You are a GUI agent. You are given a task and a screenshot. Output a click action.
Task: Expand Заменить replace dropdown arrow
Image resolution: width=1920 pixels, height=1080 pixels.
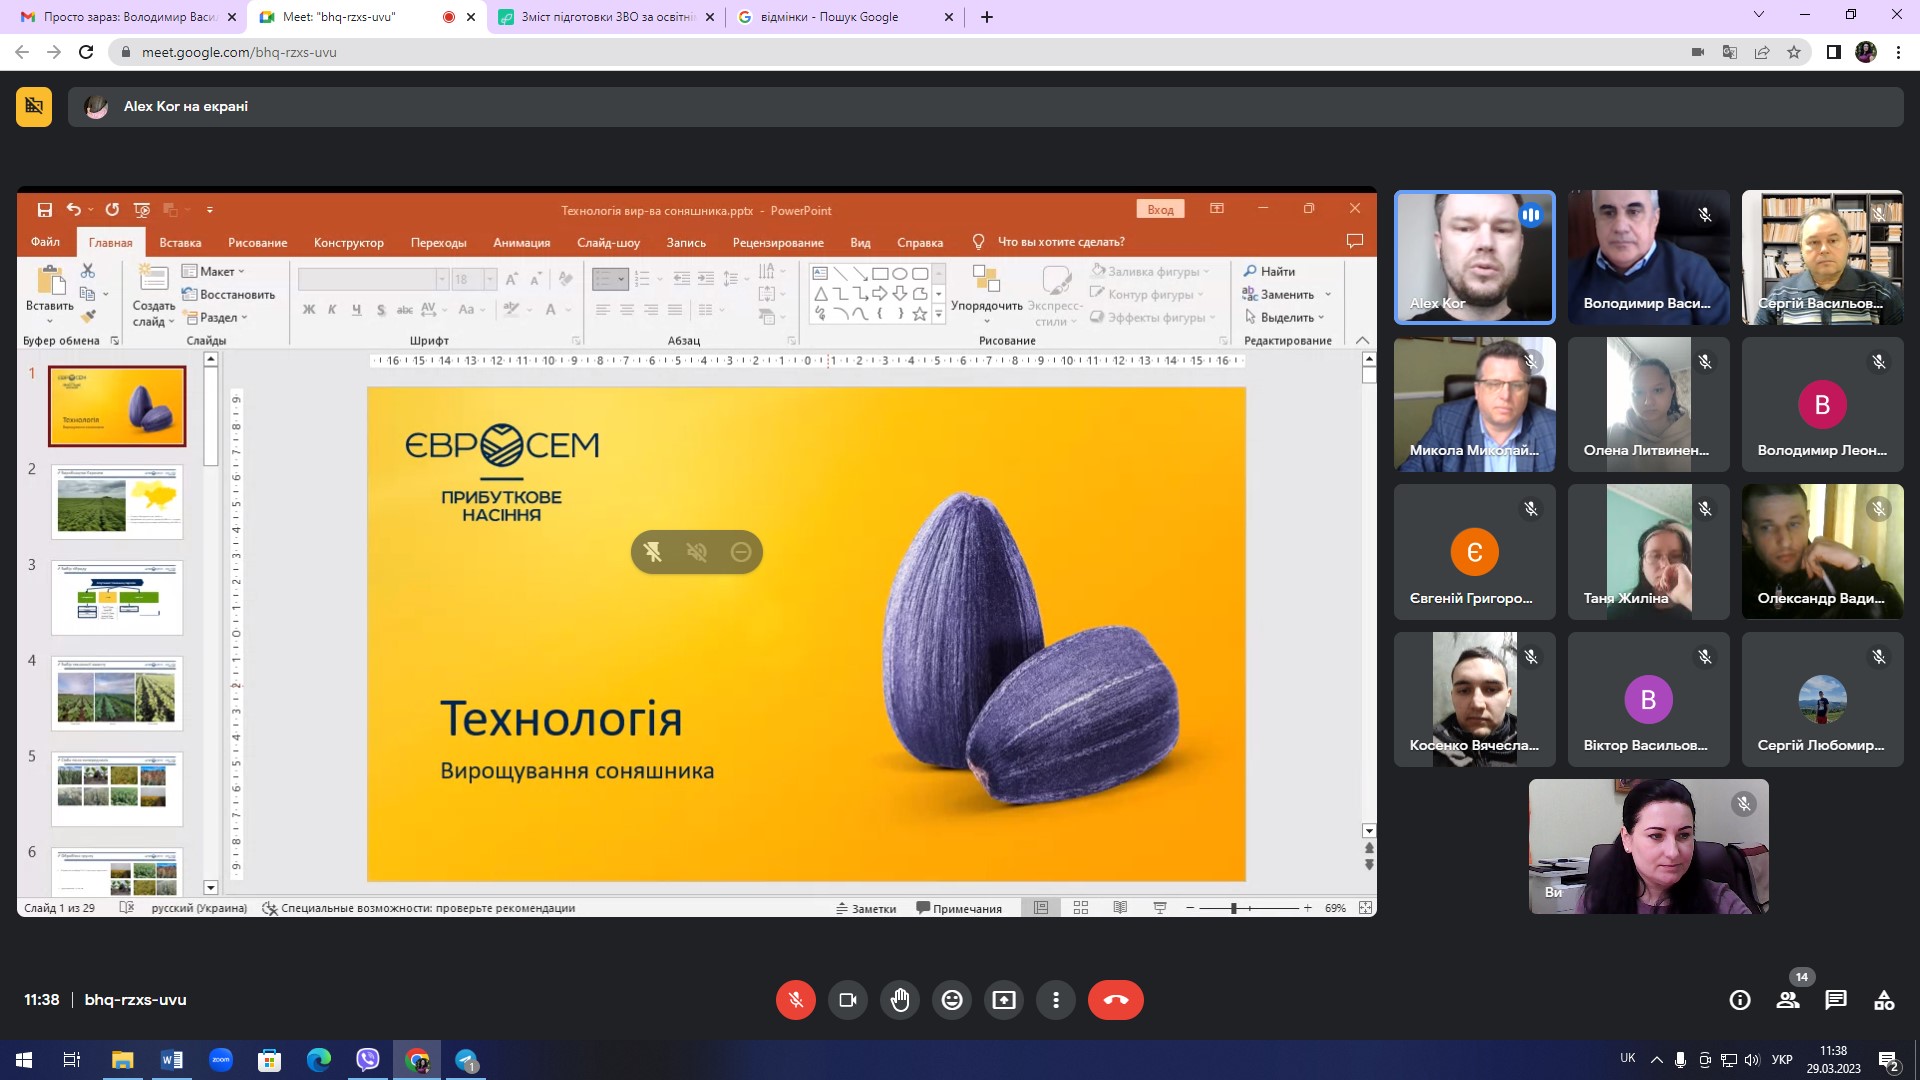tap(1328, 294)
